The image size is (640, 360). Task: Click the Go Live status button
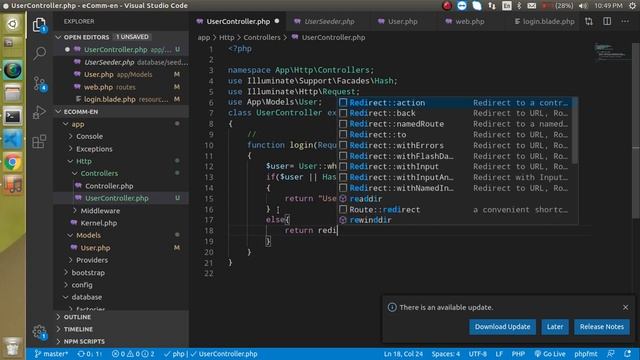click(550, 354)
